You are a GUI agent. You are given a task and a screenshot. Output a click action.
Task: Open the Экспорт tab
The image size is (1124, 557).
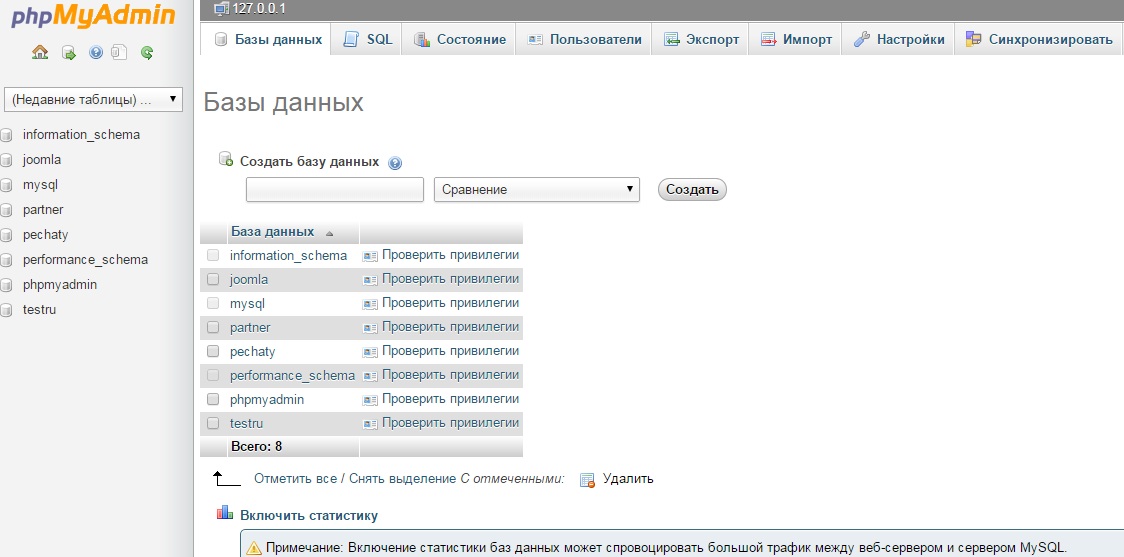coord(702,40)
